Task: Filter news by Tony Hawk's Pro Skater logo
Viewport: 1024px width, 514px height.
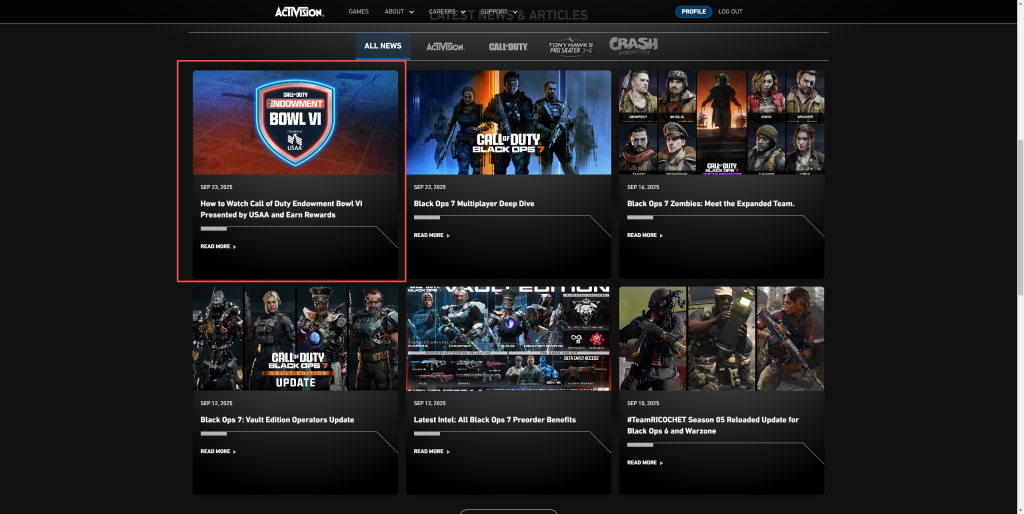Action: [571, 46]
